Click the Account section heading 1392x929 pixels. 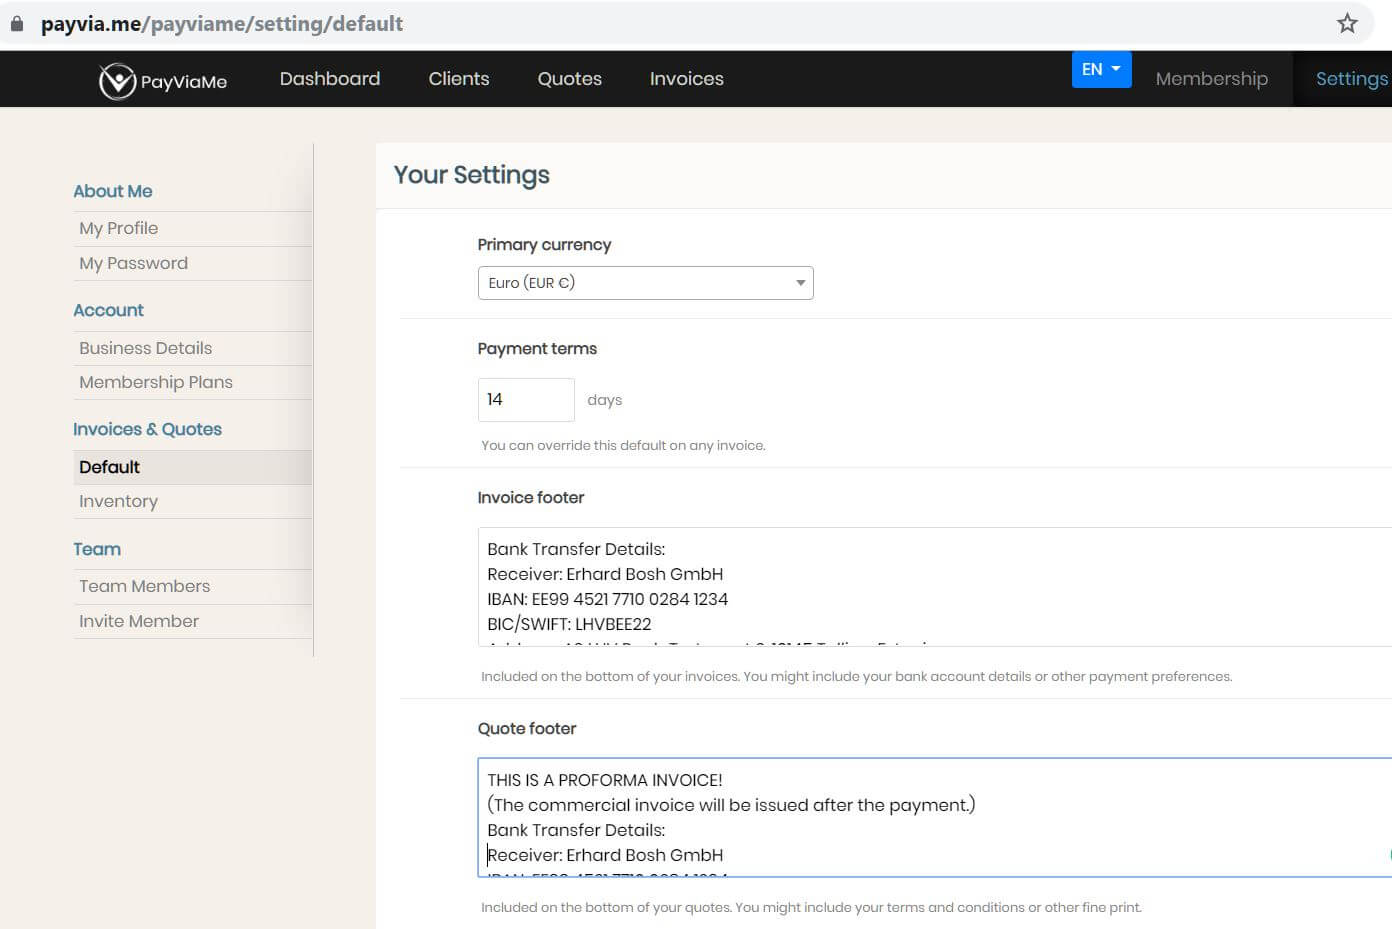(108, 310)
